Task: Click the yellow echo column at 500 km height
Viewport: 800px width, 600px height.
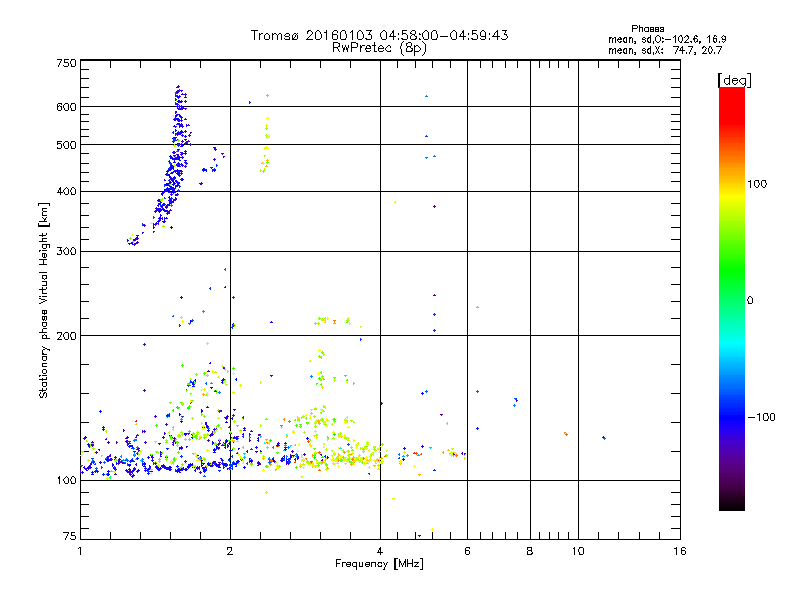Action: coord(266,145)
